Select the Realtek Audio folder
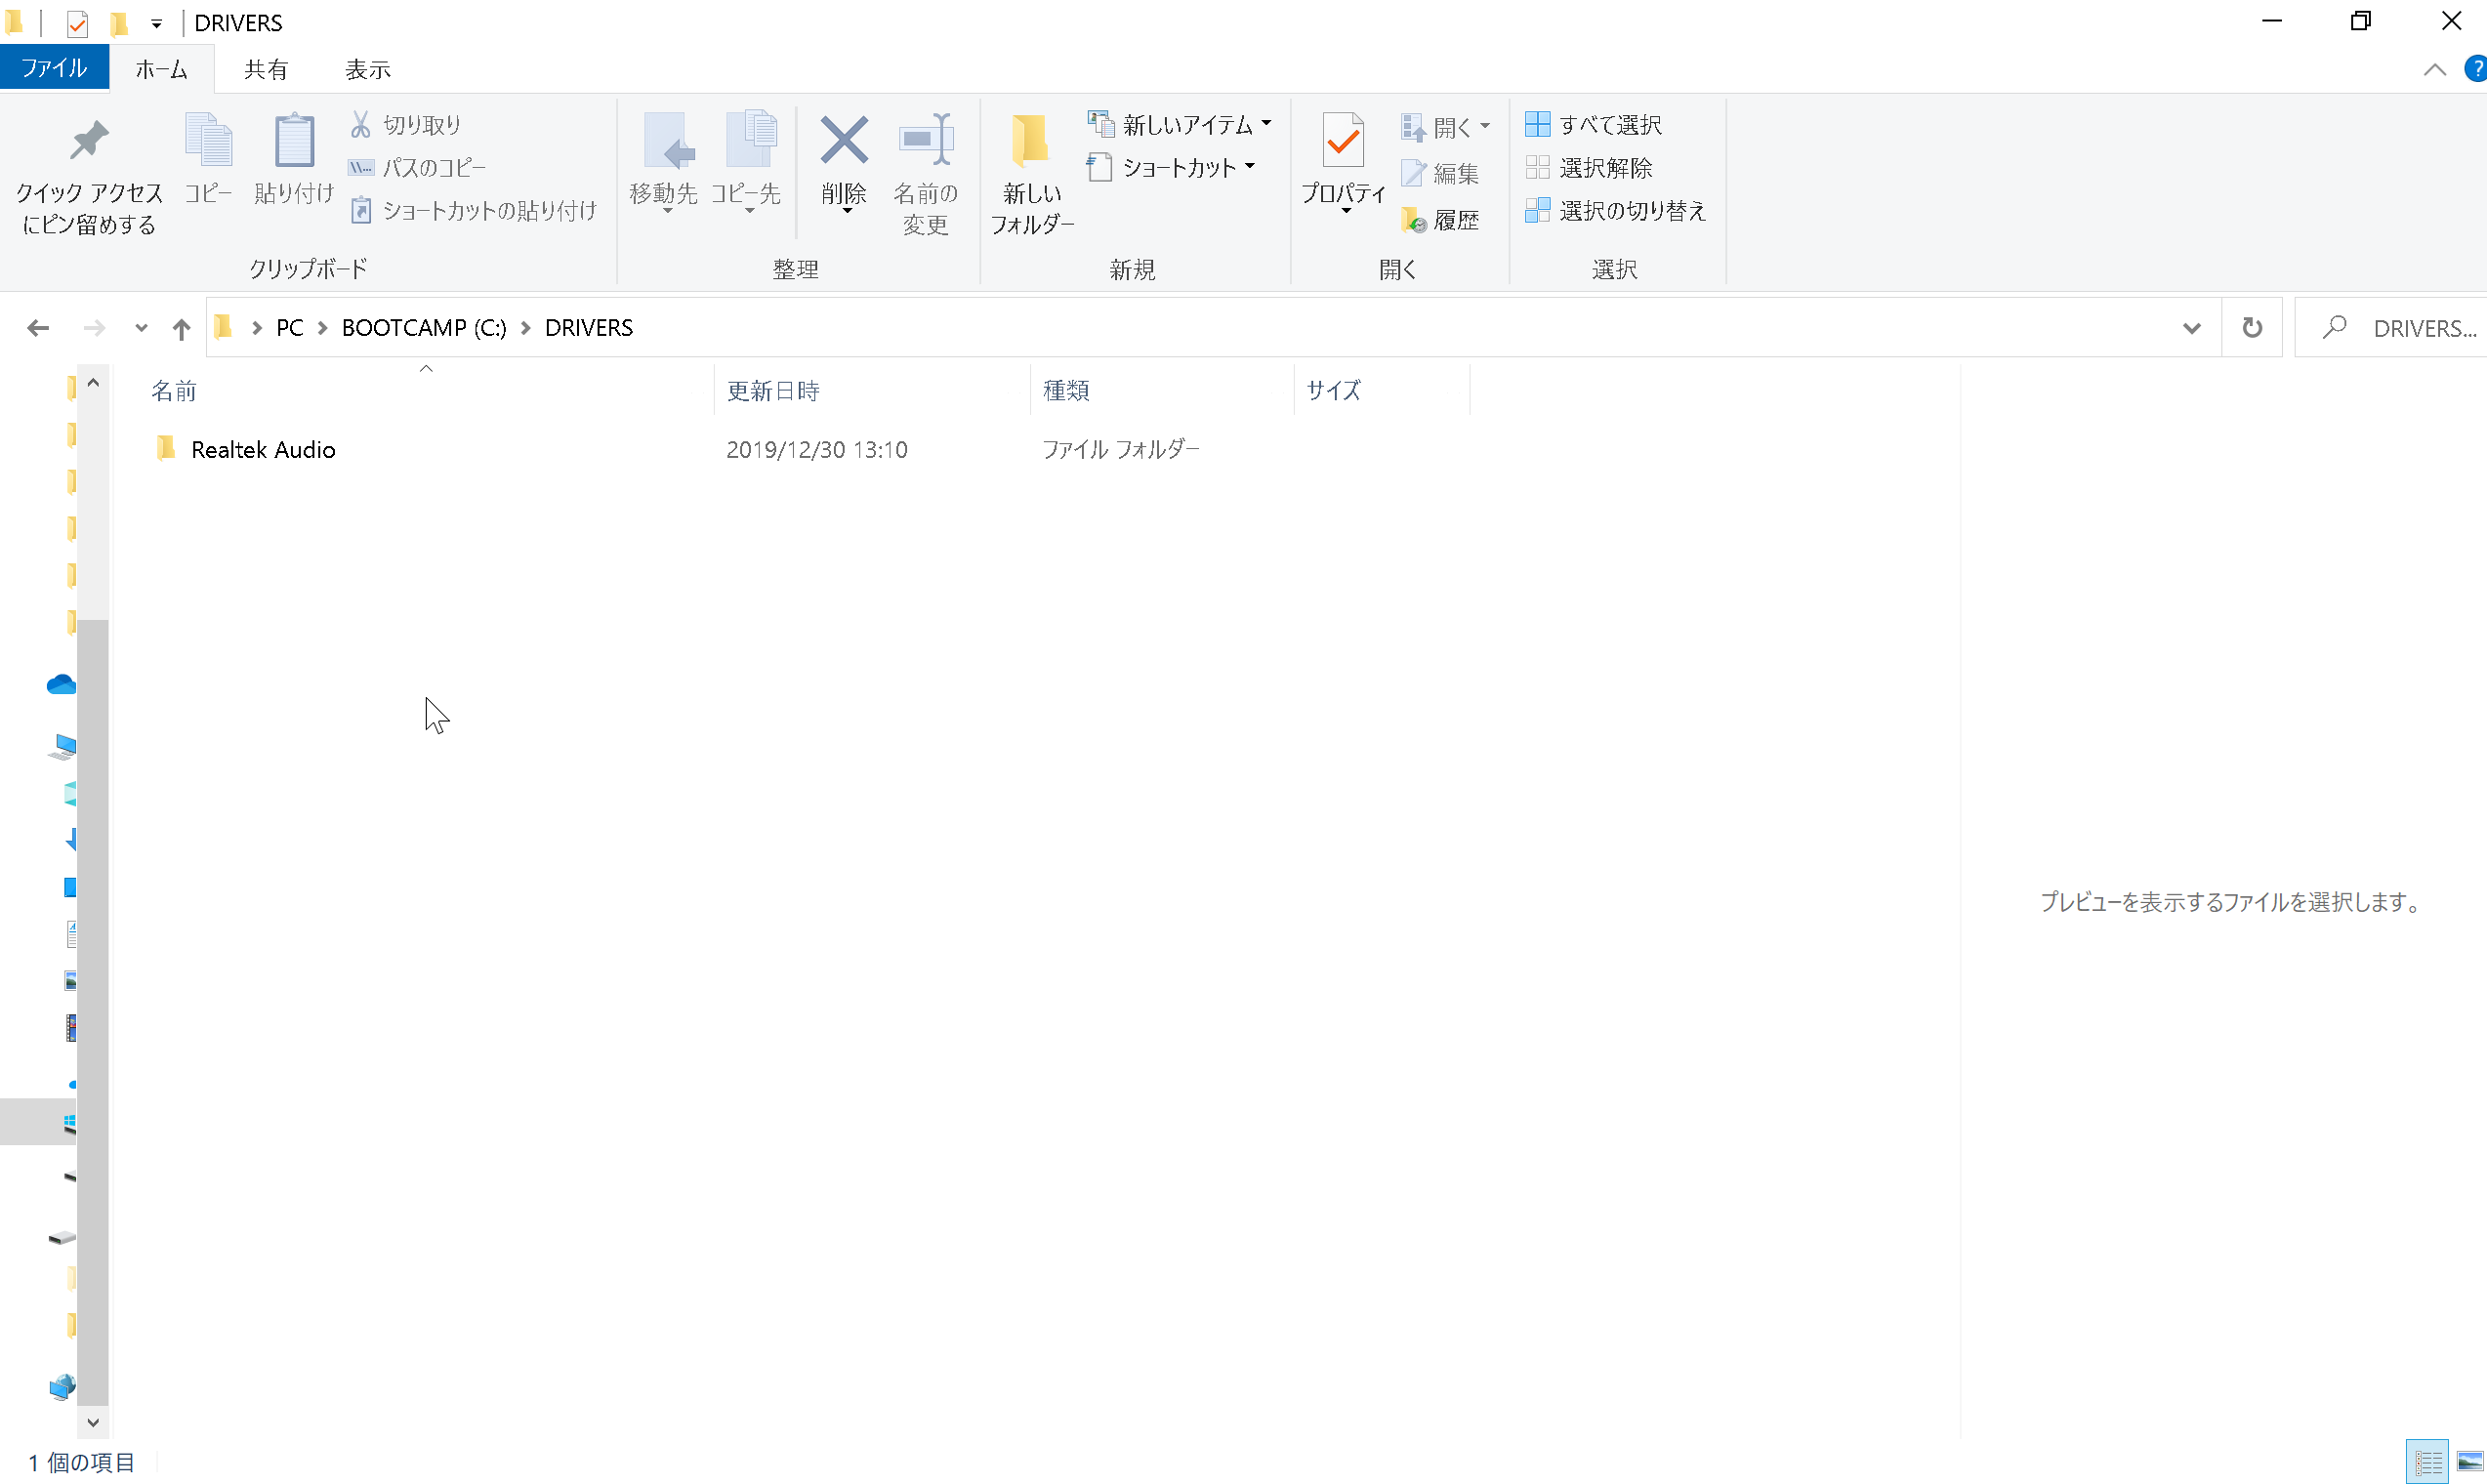Image resolution: width=2487 pixels, height=1484 pixels. pyautogui.click(x=263, y=450)
